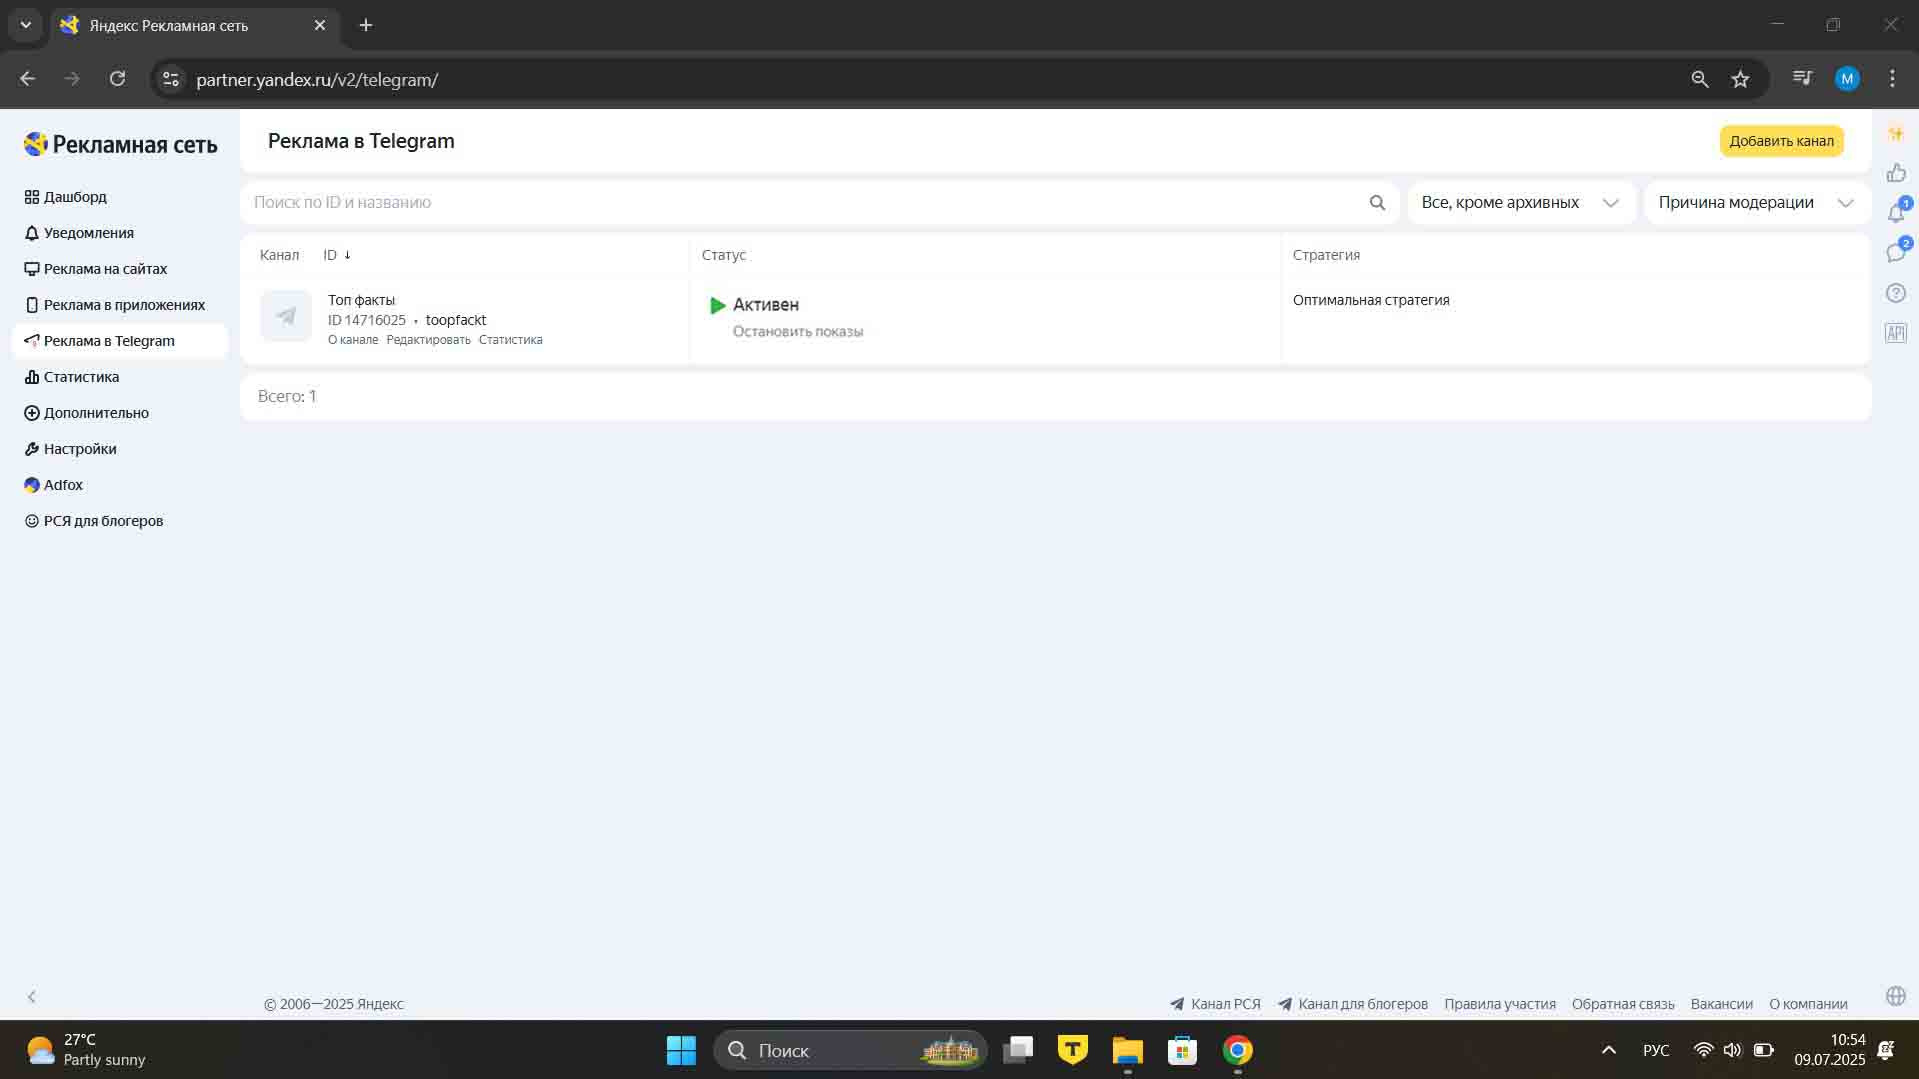The width and height of the screenshot is (1919, 1079).
Task: Bookmark this page with the star icon
Action: coord(1741,79)
